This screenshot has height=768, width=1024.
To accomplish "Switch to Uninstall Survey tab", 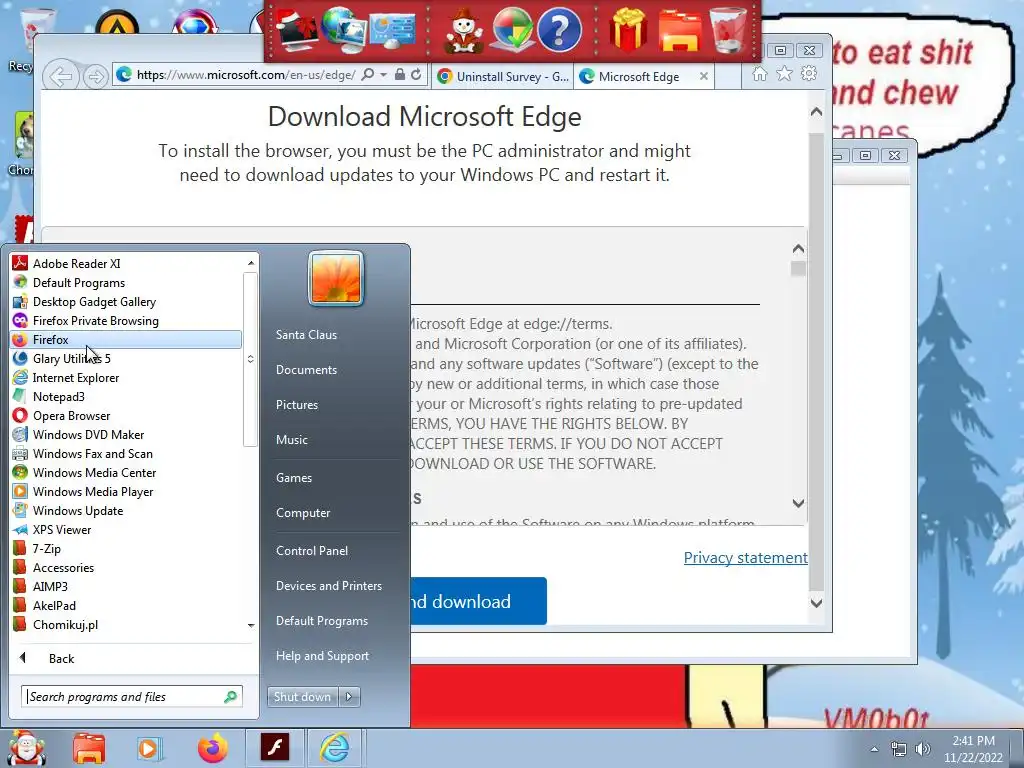I will click(502, 76).
